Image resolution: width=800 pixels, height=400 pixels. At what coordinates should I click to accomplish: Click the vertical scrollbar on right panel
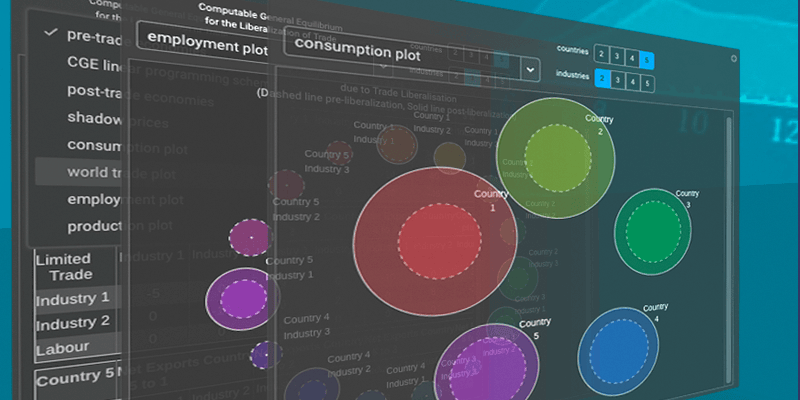coord(730,245)
